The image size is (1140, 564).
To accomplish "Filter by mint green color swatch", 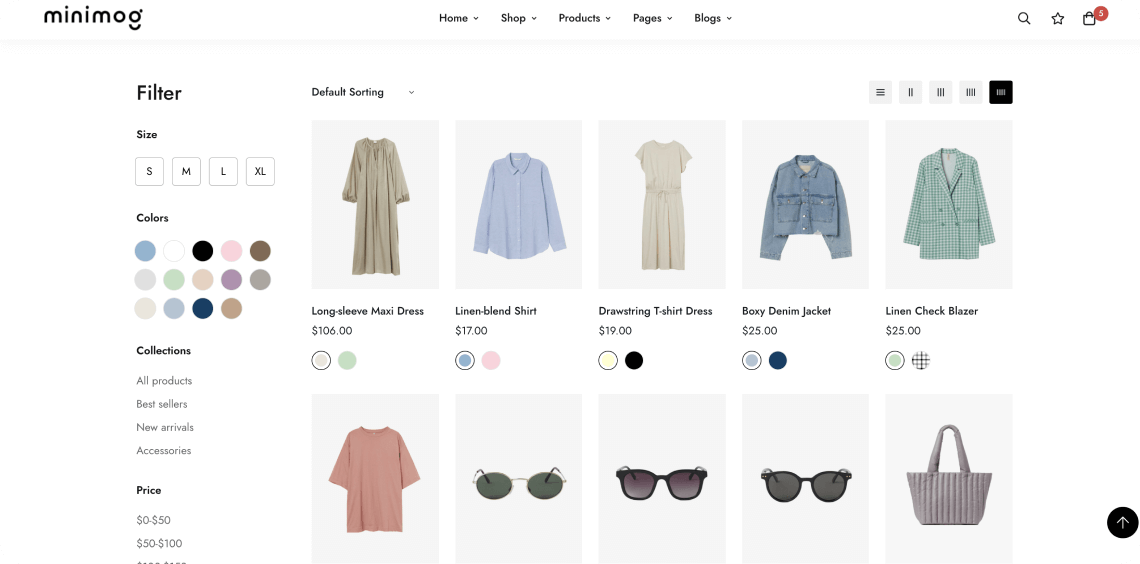I will point(174,280).
